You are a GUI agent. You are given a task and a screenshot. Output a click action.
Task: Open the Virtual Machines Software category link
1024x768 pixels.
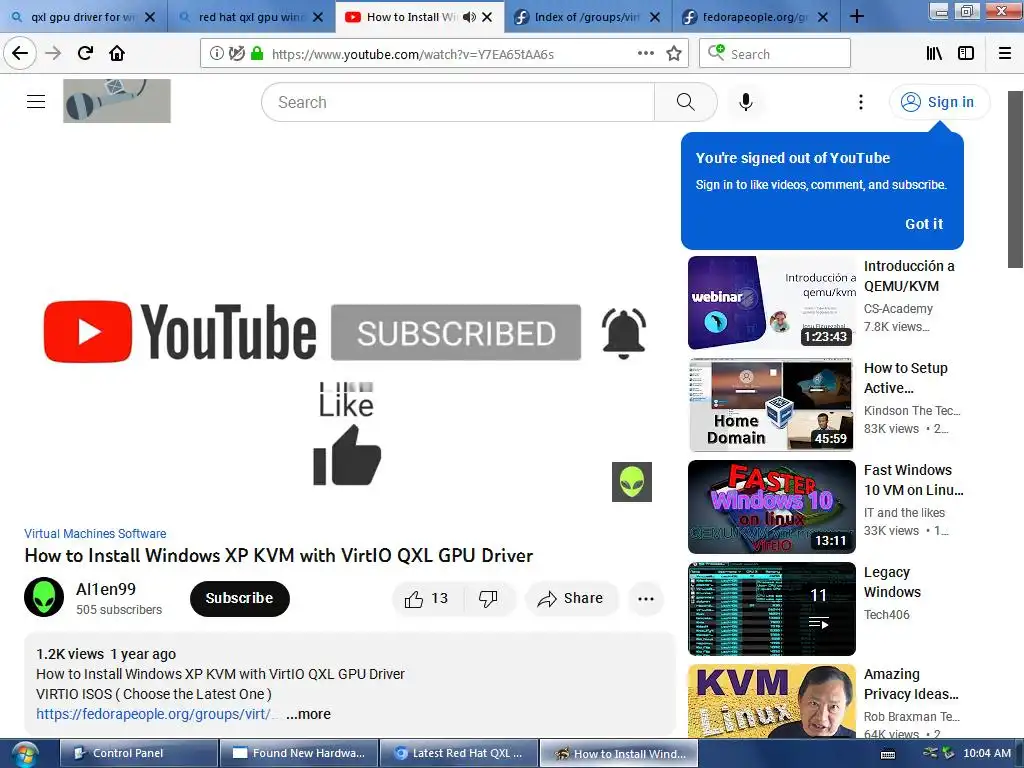pyautogui.click(x=95, y=534)
